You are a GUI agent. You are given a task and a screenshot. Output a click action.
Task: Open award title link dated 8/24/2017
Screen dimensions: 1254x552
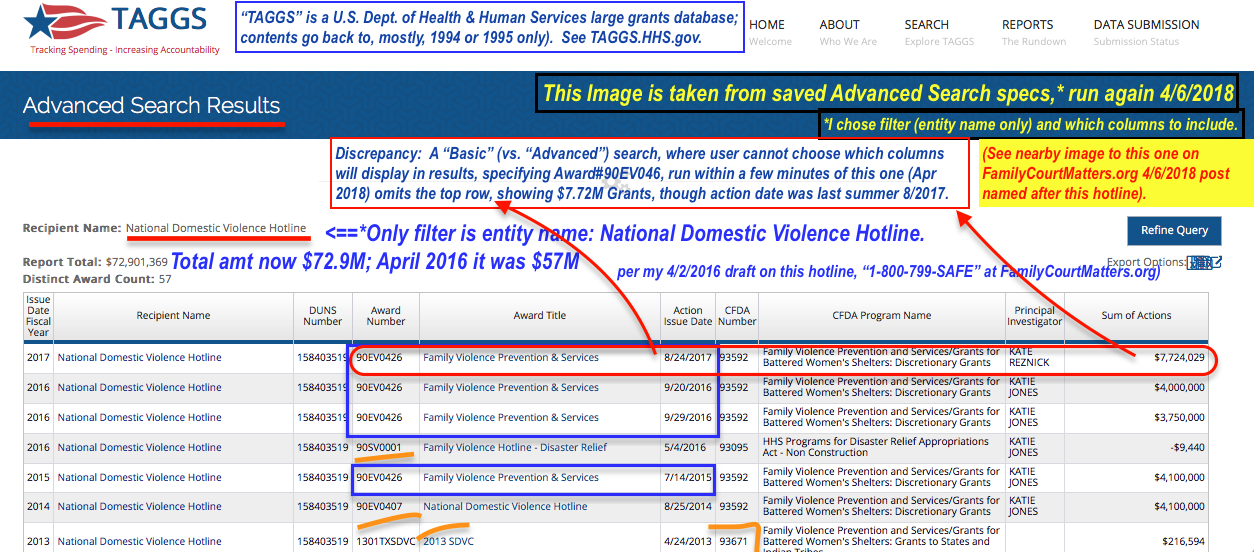(x=510, y=358)
